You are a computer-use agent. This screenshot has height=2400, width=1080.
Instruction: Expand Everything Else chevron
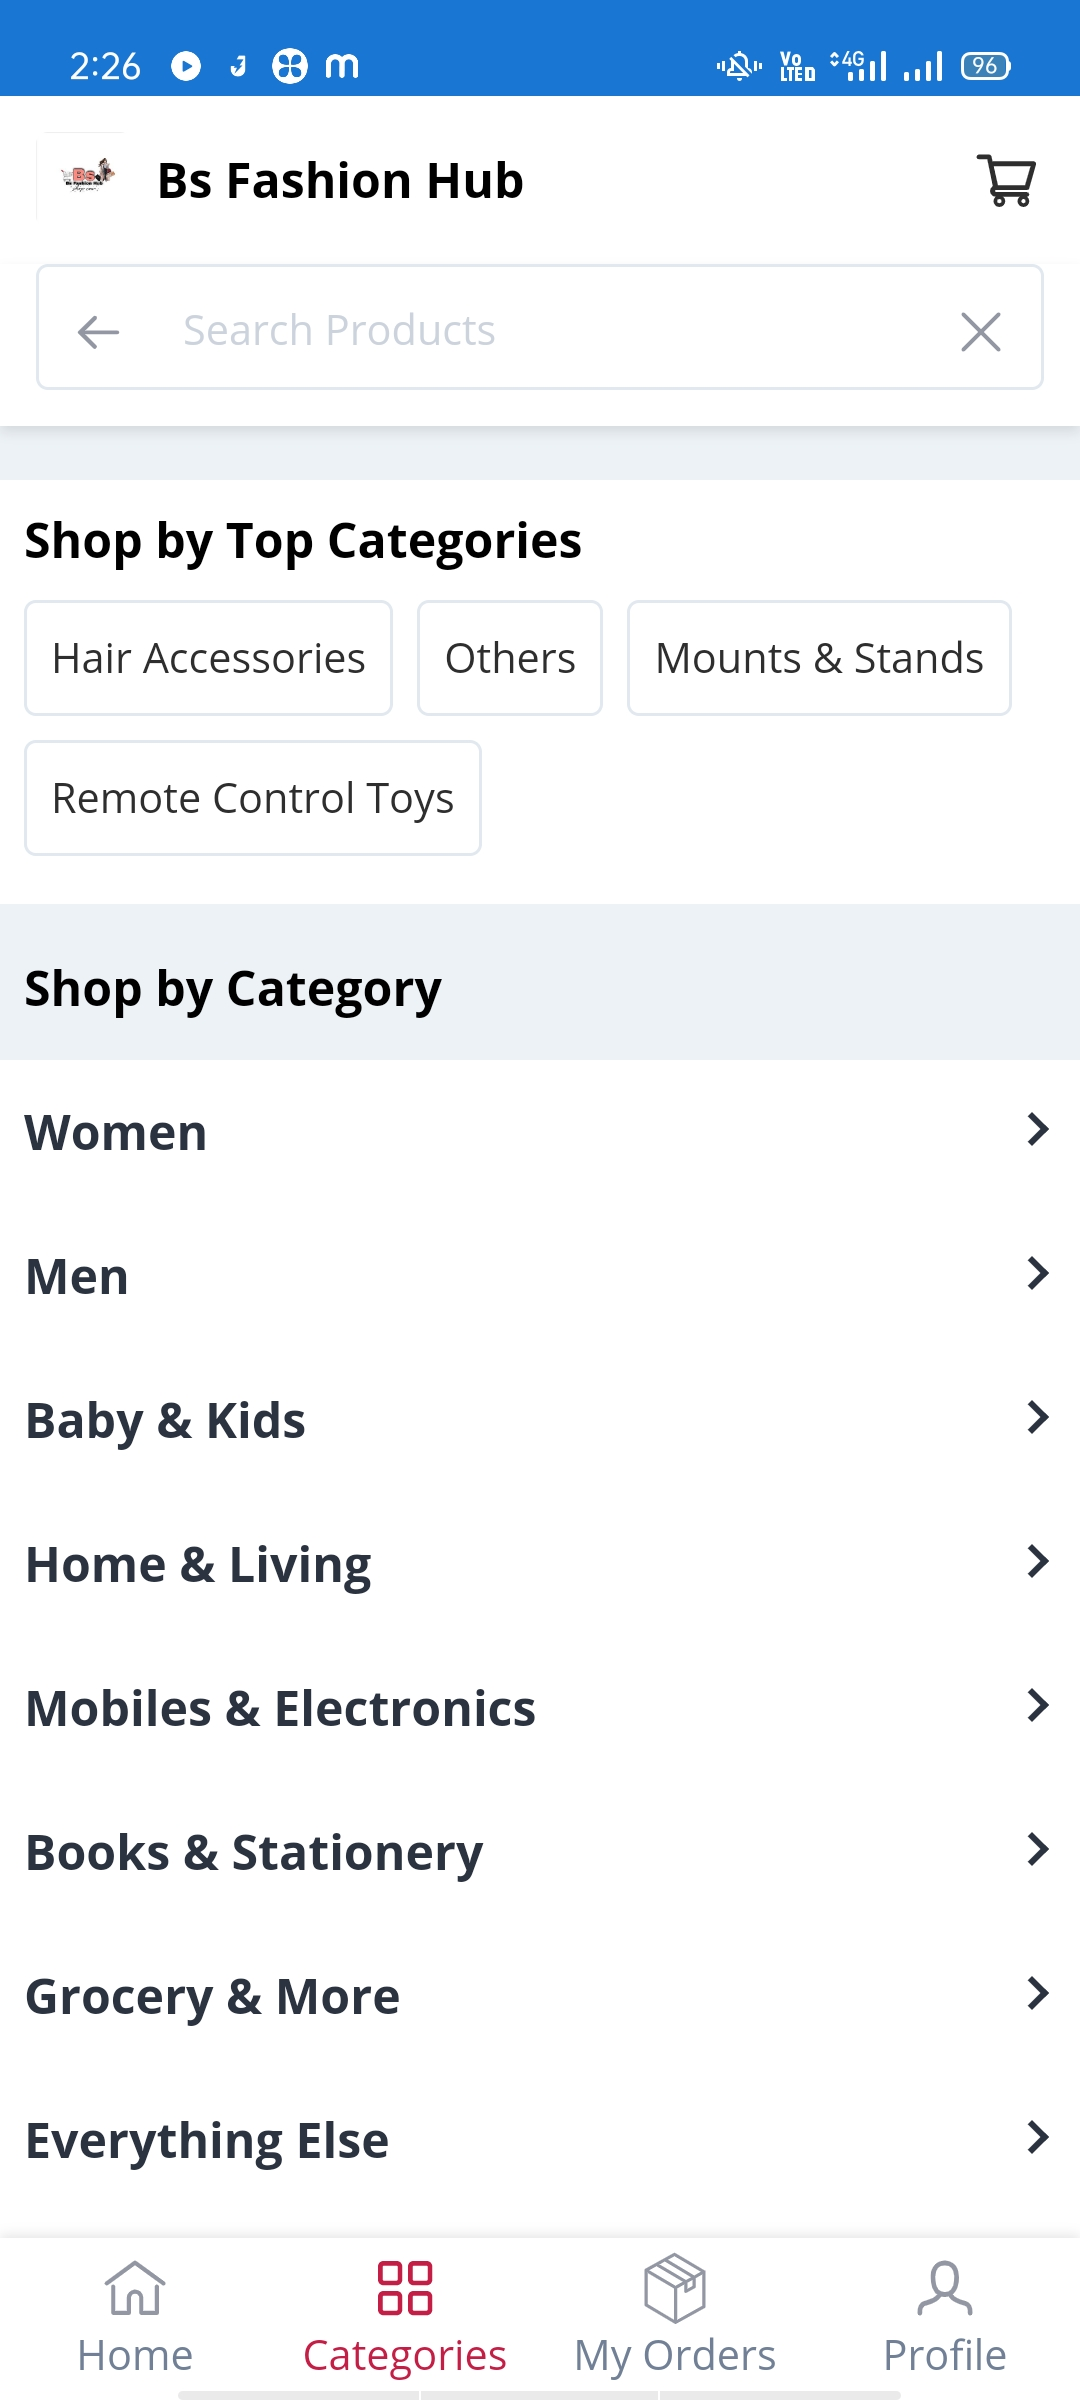(1038, 2138)
